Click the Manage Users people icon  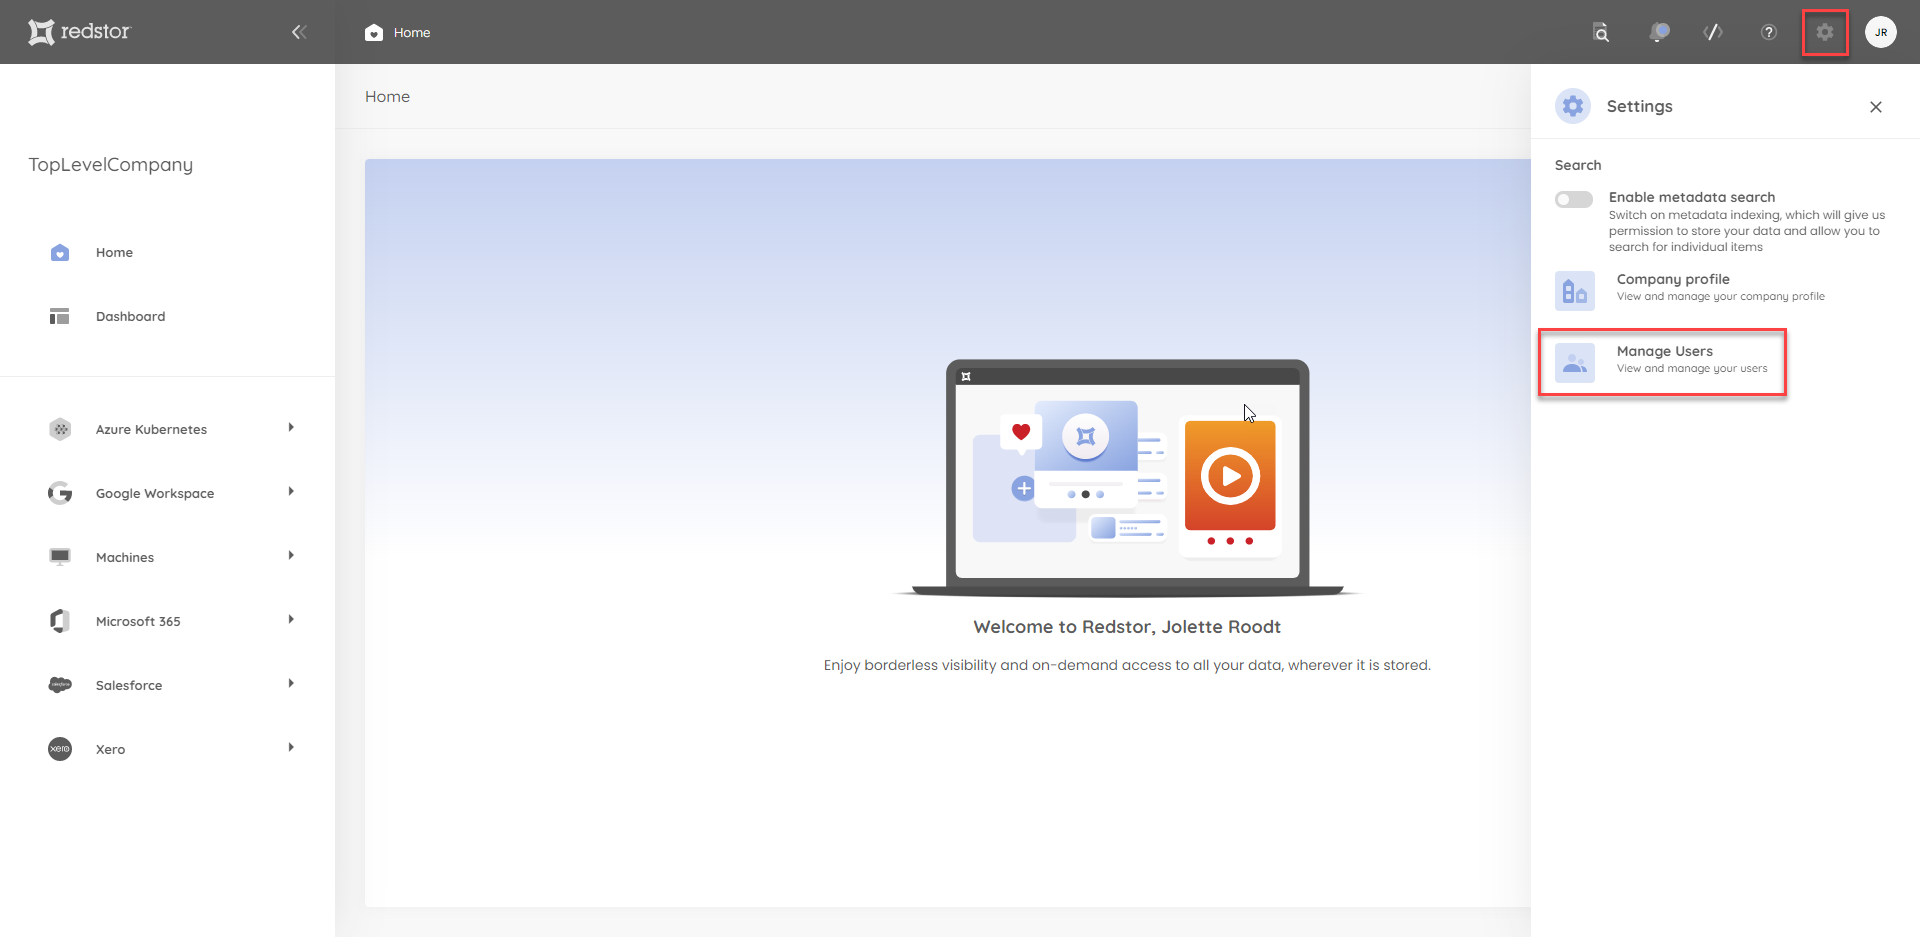tap(1575, 363)
